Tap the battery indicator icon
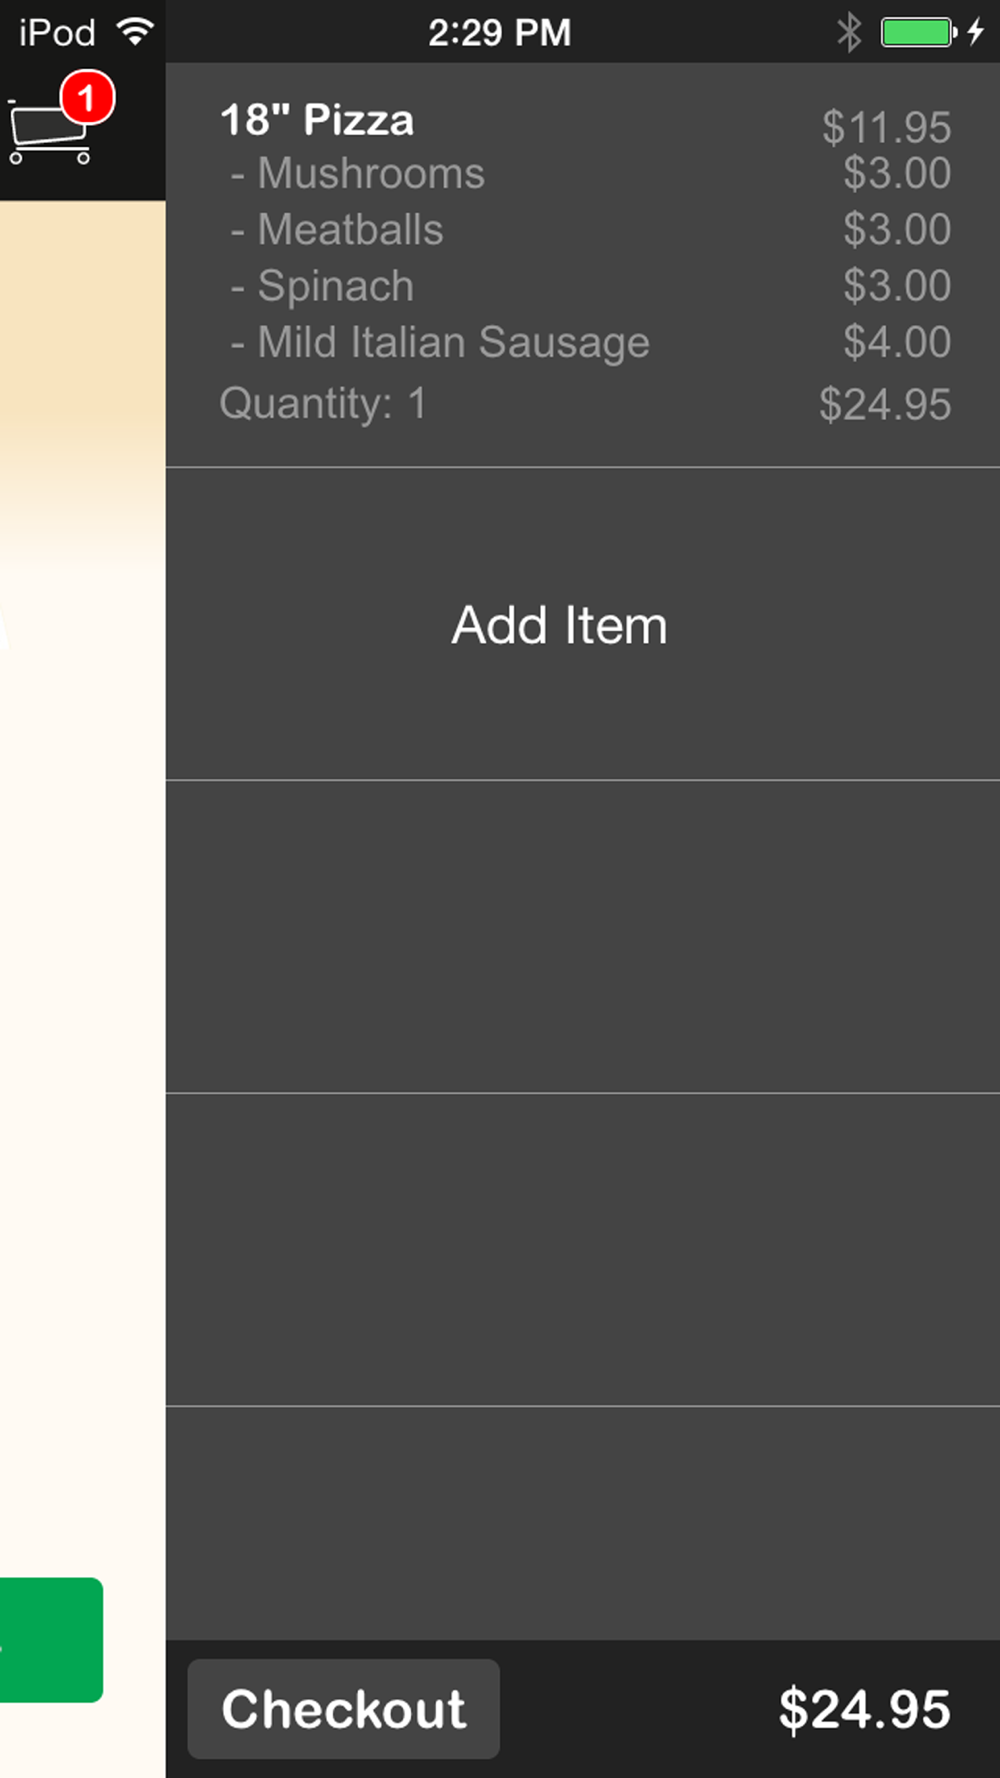Image resolution: width=1000 pixels, height=1778 pixels. 919,32
